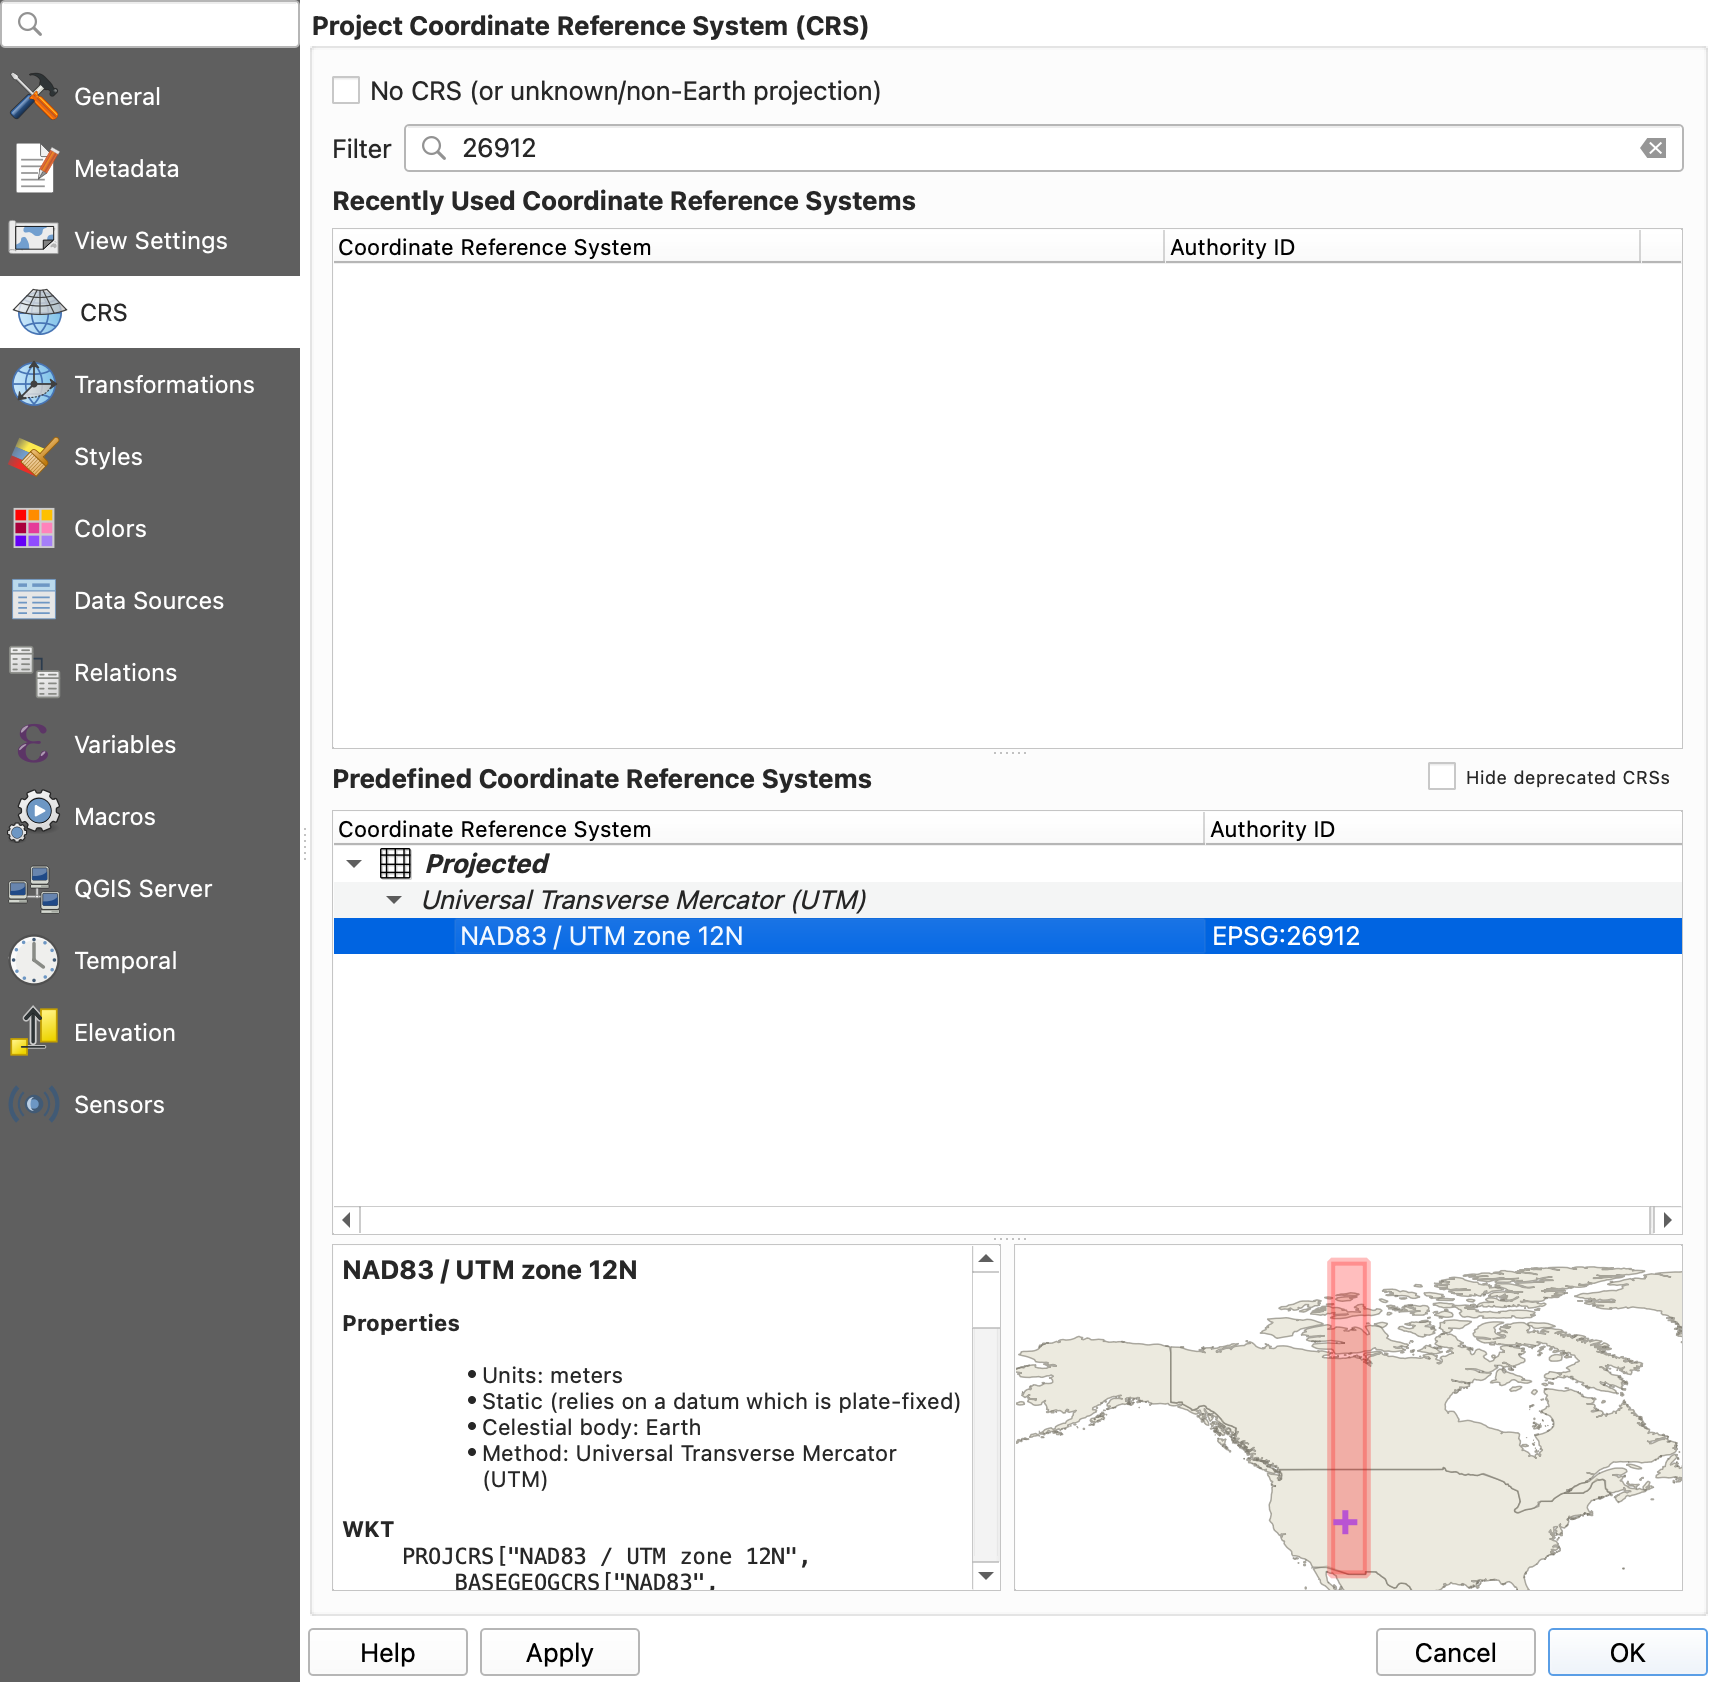Click the Projected grid icon
The height and width of the screenshot is (1682, 1714).
pyautogui.click(x=395, y=863)
